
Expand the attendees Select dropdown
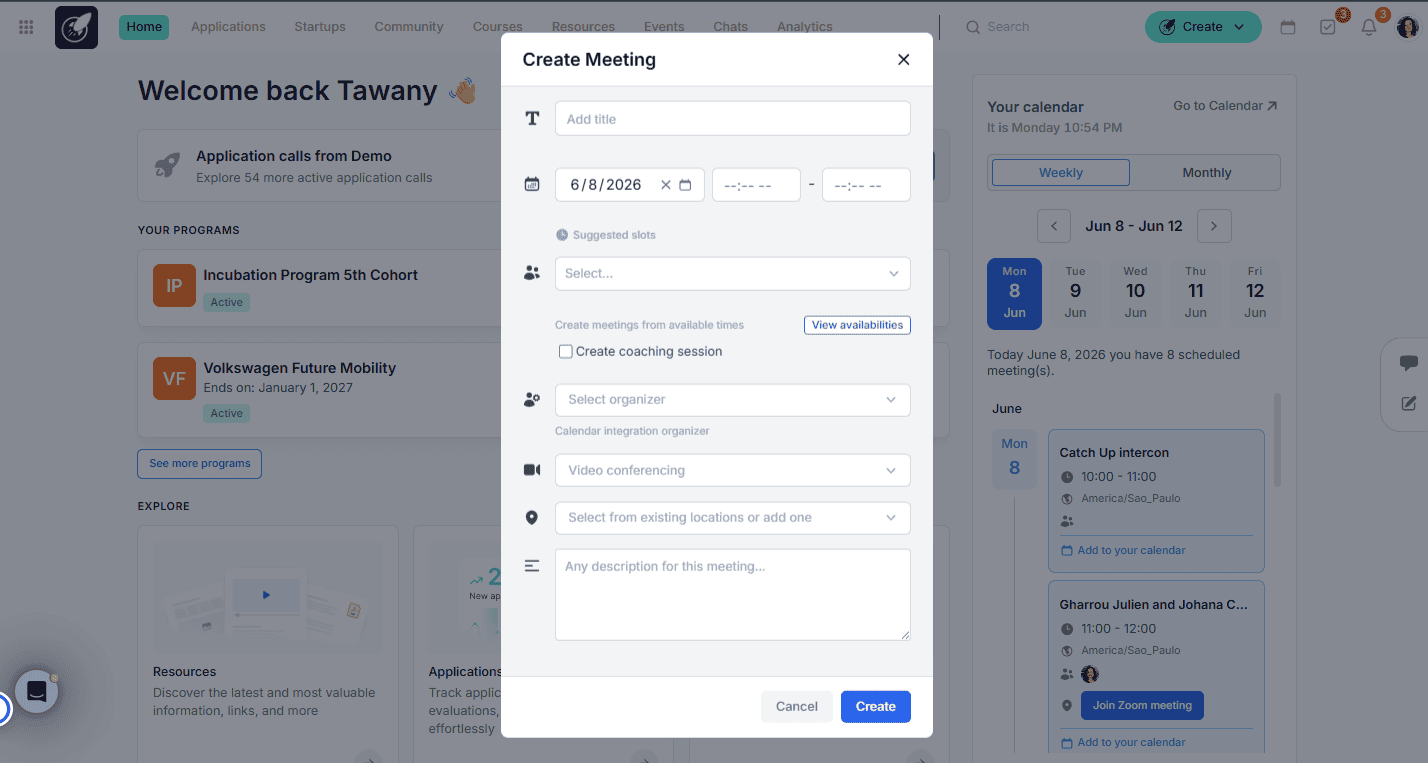tap(732, 274)
